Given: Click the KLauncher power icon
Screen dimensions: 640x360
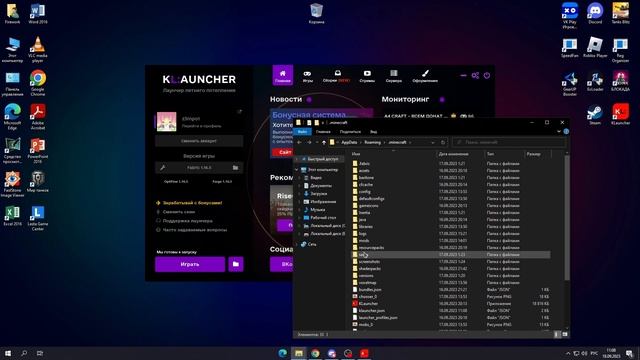Looking at the screenshot, I should [487, 76].
